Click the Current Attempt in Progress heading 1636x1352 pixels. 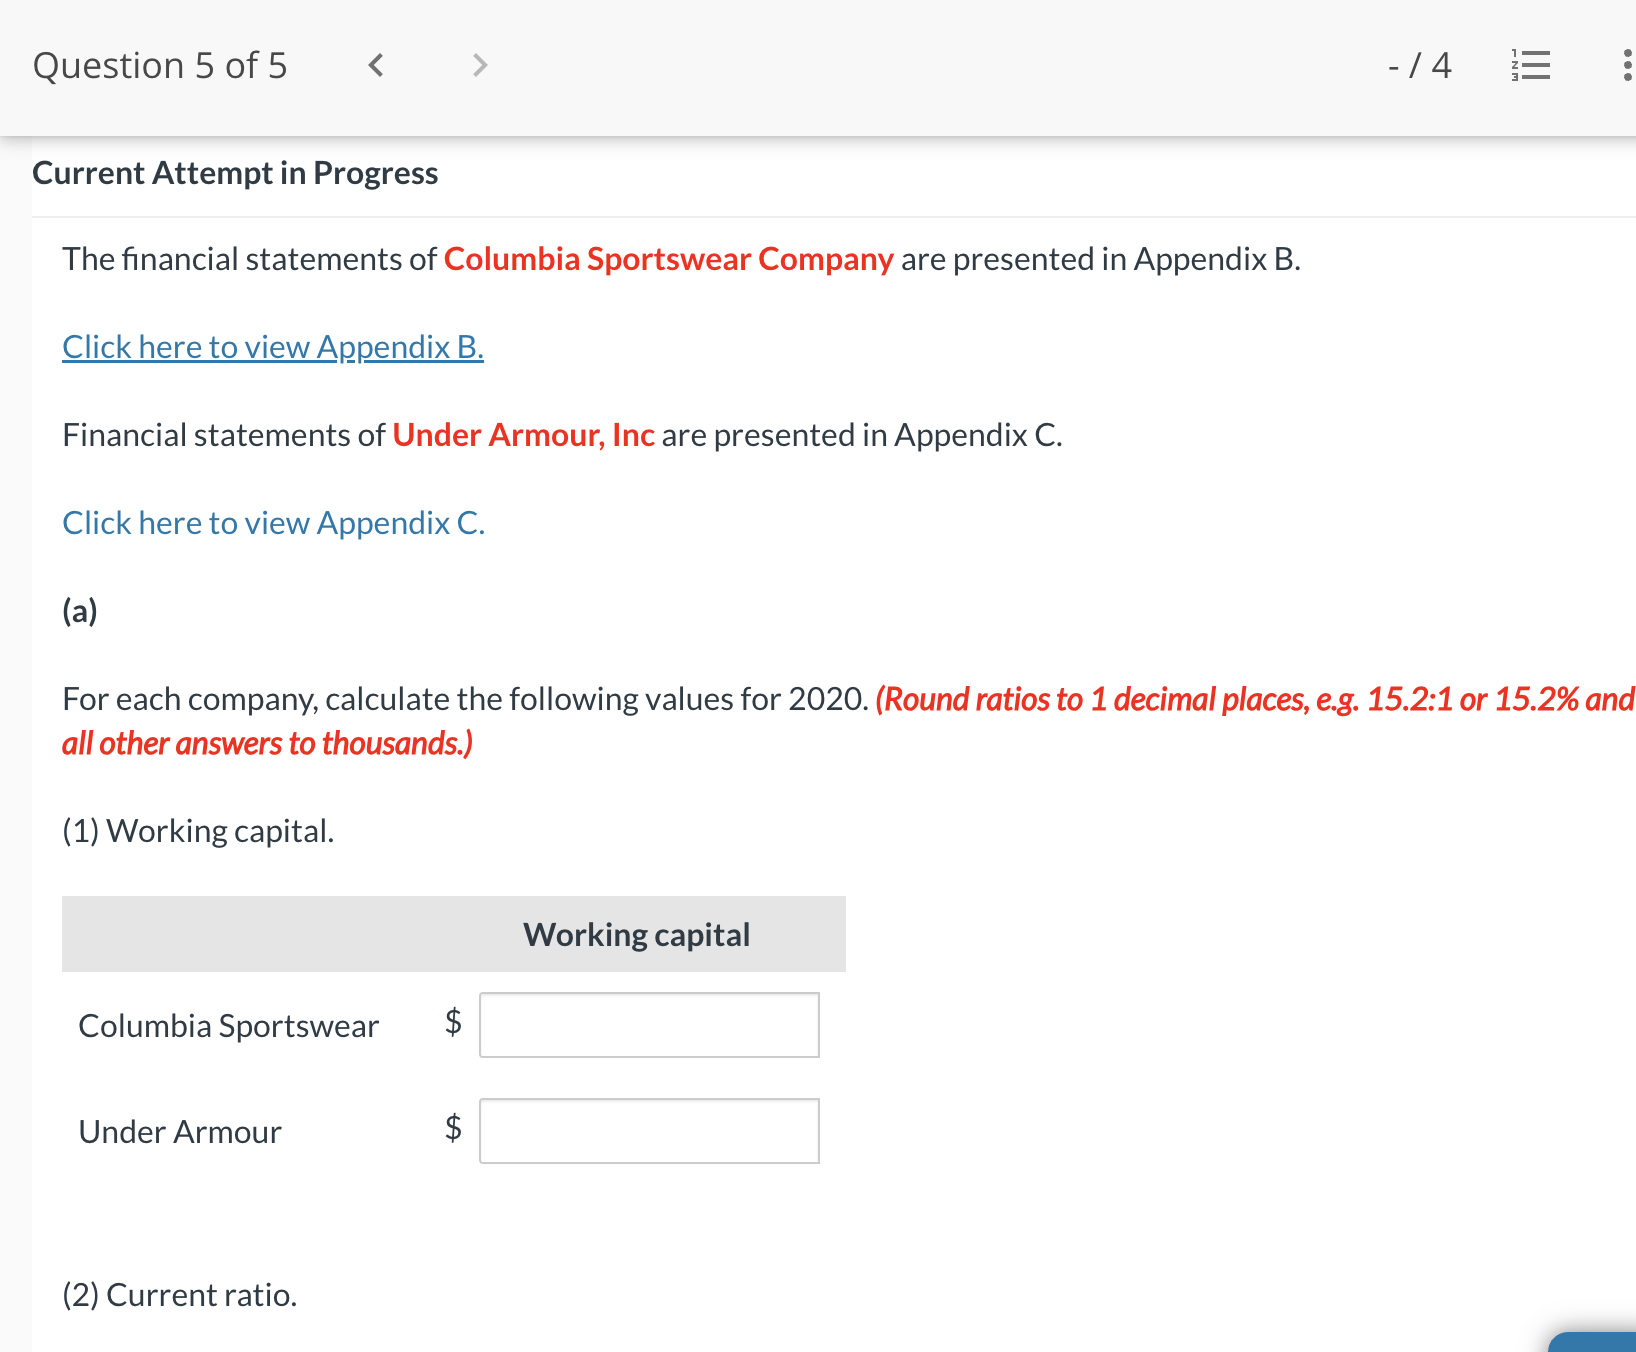click(235, 173)
